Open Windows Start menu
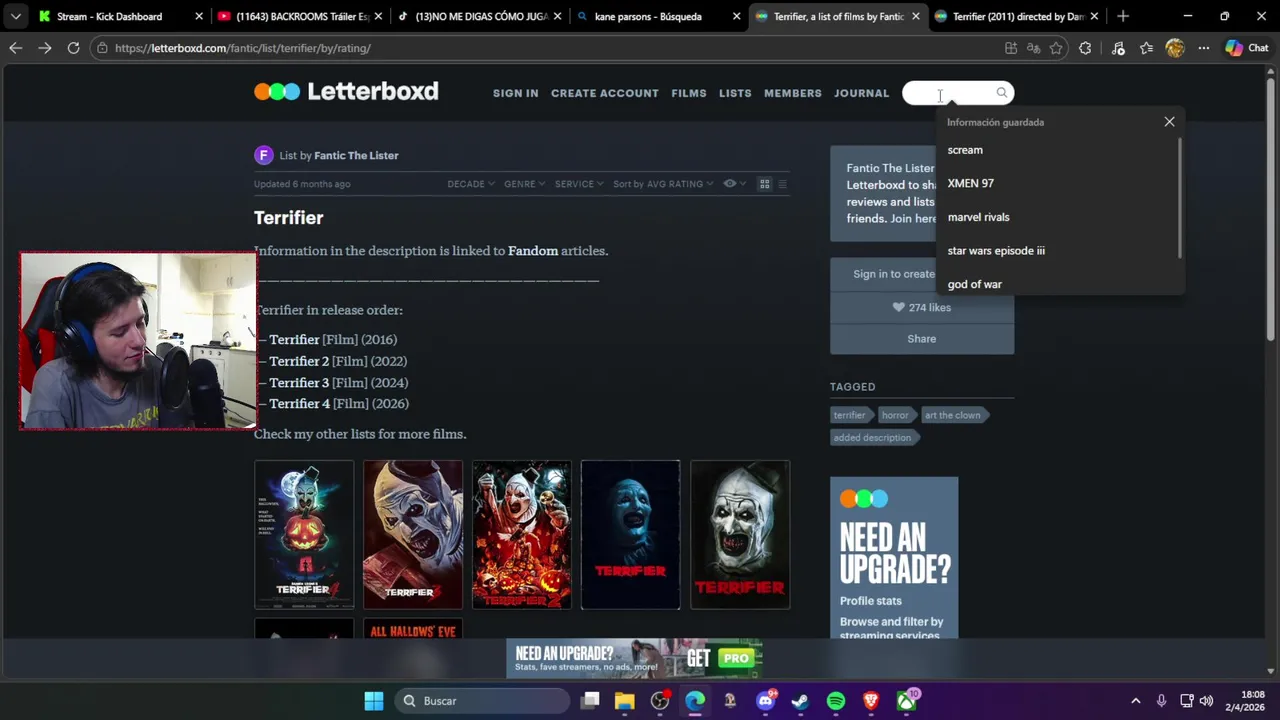Screen dimensions: 1280x720 point(374,701)
